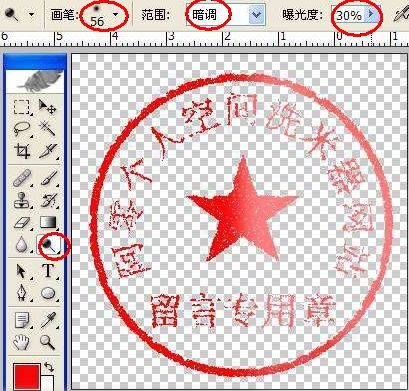Select the Pen tool
Screen dimensions: 409x391
click(x=22, y=293)
